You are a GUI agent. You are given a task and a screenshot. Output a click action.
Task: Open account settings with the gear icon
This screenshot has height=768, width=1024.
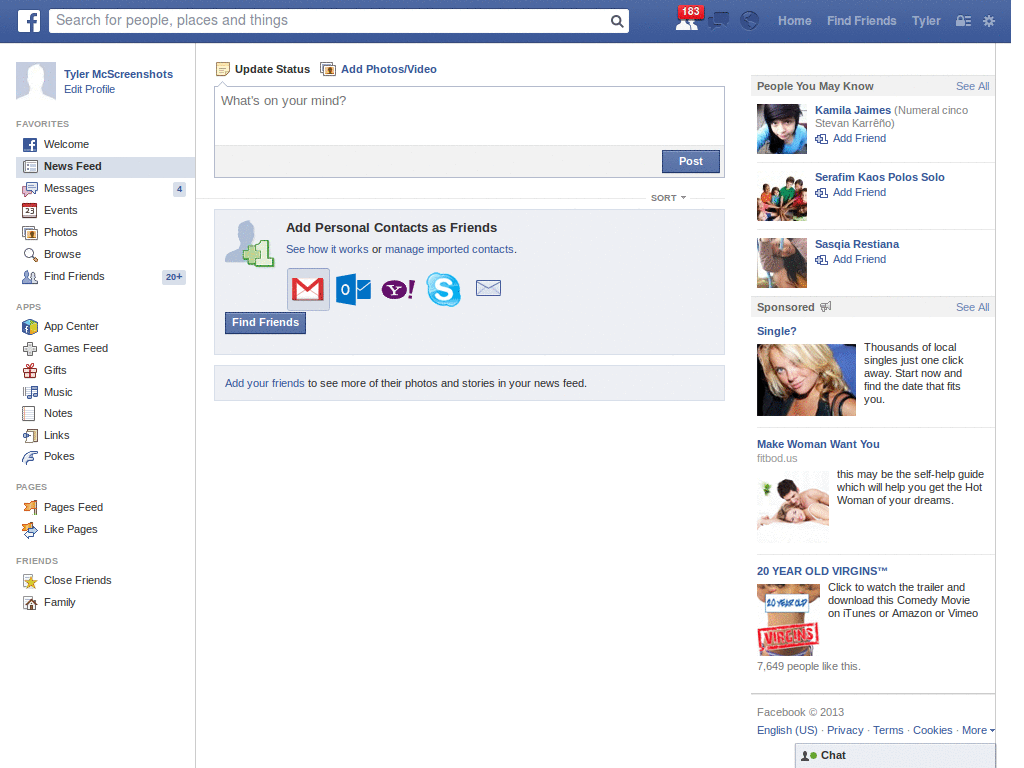pyautogui.click(x=988, y=21)
